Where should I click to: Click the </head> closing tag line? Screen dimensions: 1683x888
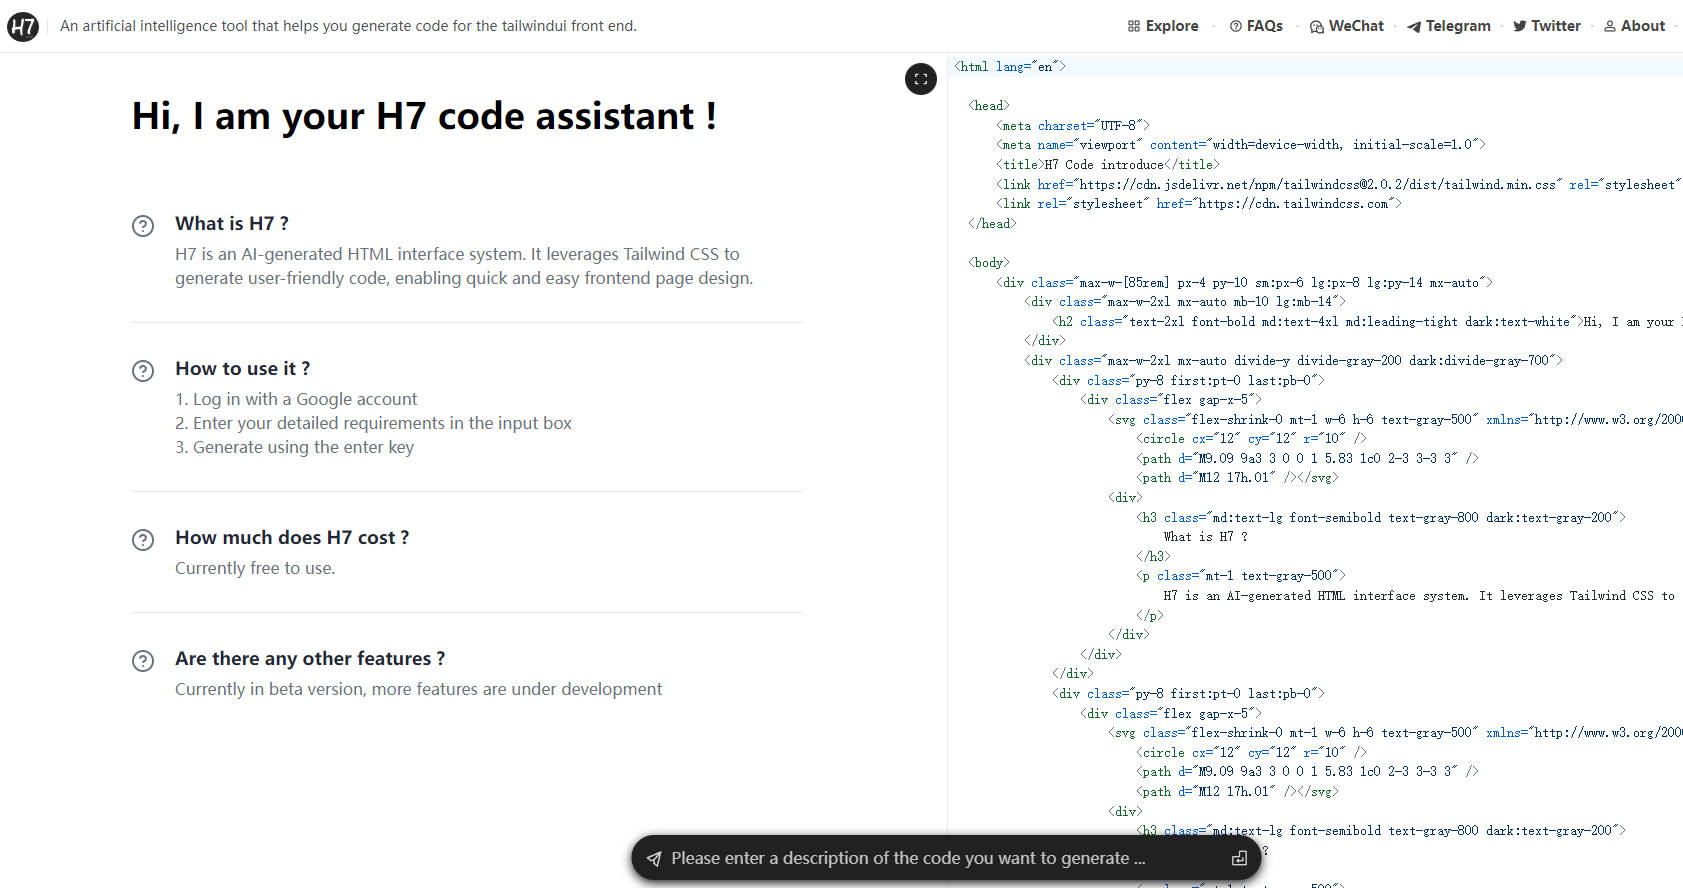pyautogui.click(x=991, y=224)
